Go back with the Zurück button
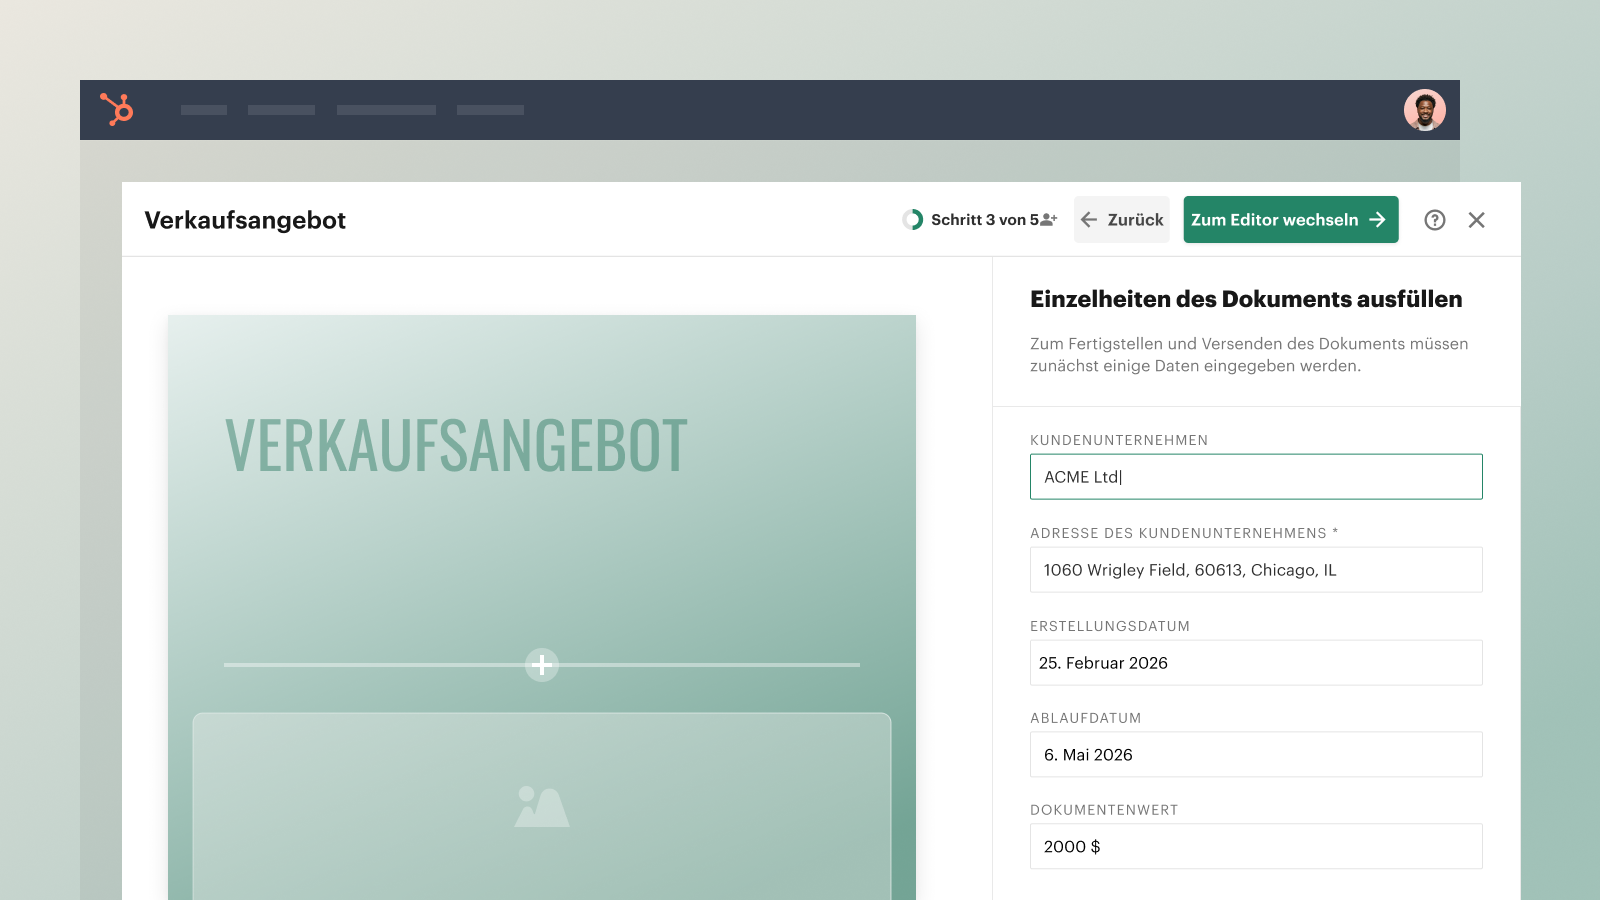The height and width of the screenshot is (900, 1600). pyautogui.click(x=1122, y=220)
